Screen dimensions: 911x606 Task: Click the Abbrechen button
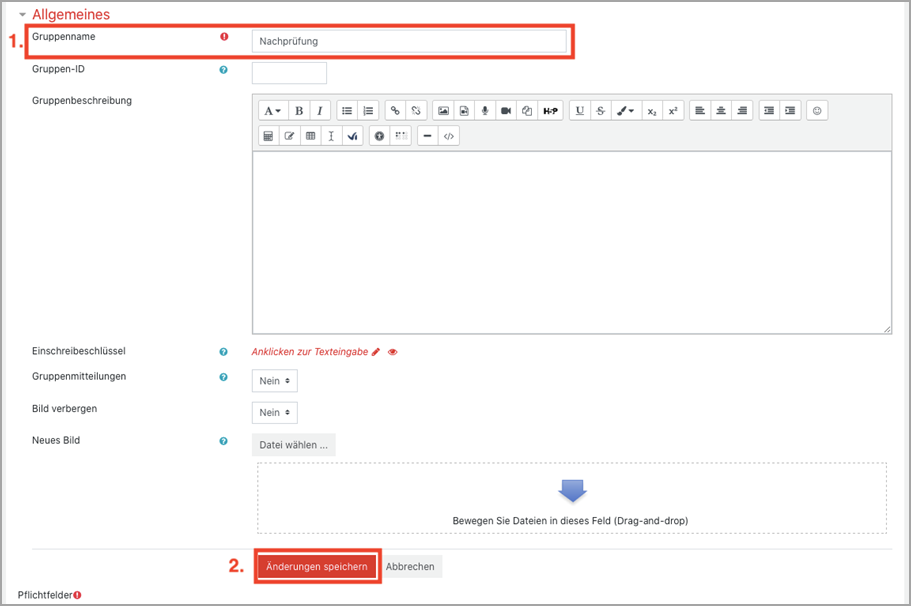pyautogui.click(x=410, y=567)
